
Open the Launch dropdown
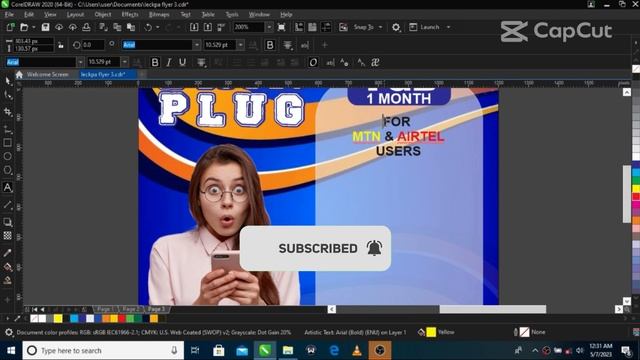pos(449,27)
